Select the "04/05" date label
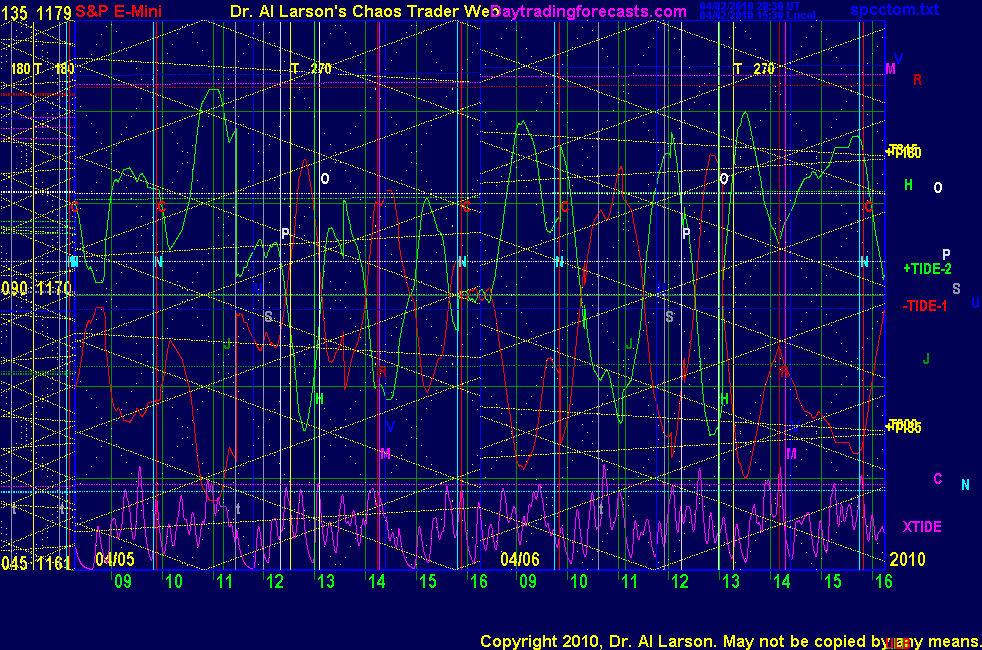This screenshot has height=650, width=982. [x=115, y=559]
